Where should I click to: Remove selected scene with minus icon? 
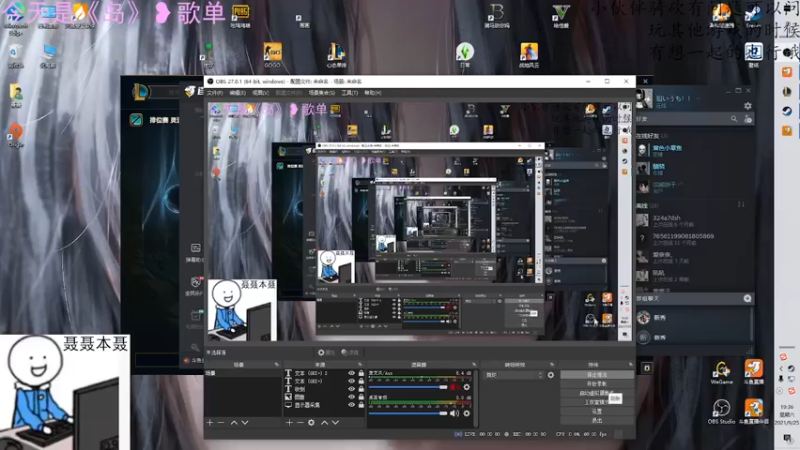point(221,422)
